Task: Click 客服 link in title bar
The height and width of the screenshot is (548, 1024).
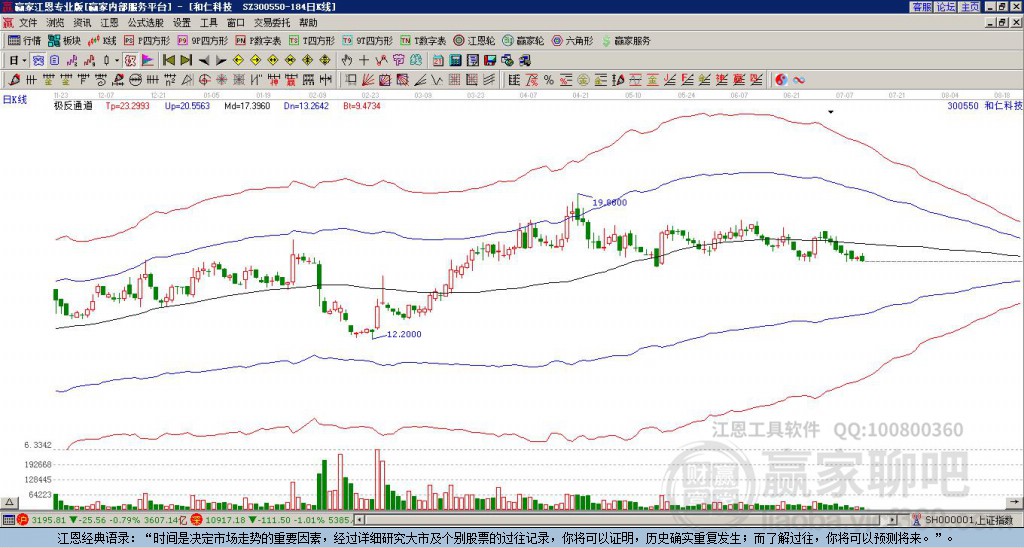Action: pyautogui.click(x=921, y=7)
